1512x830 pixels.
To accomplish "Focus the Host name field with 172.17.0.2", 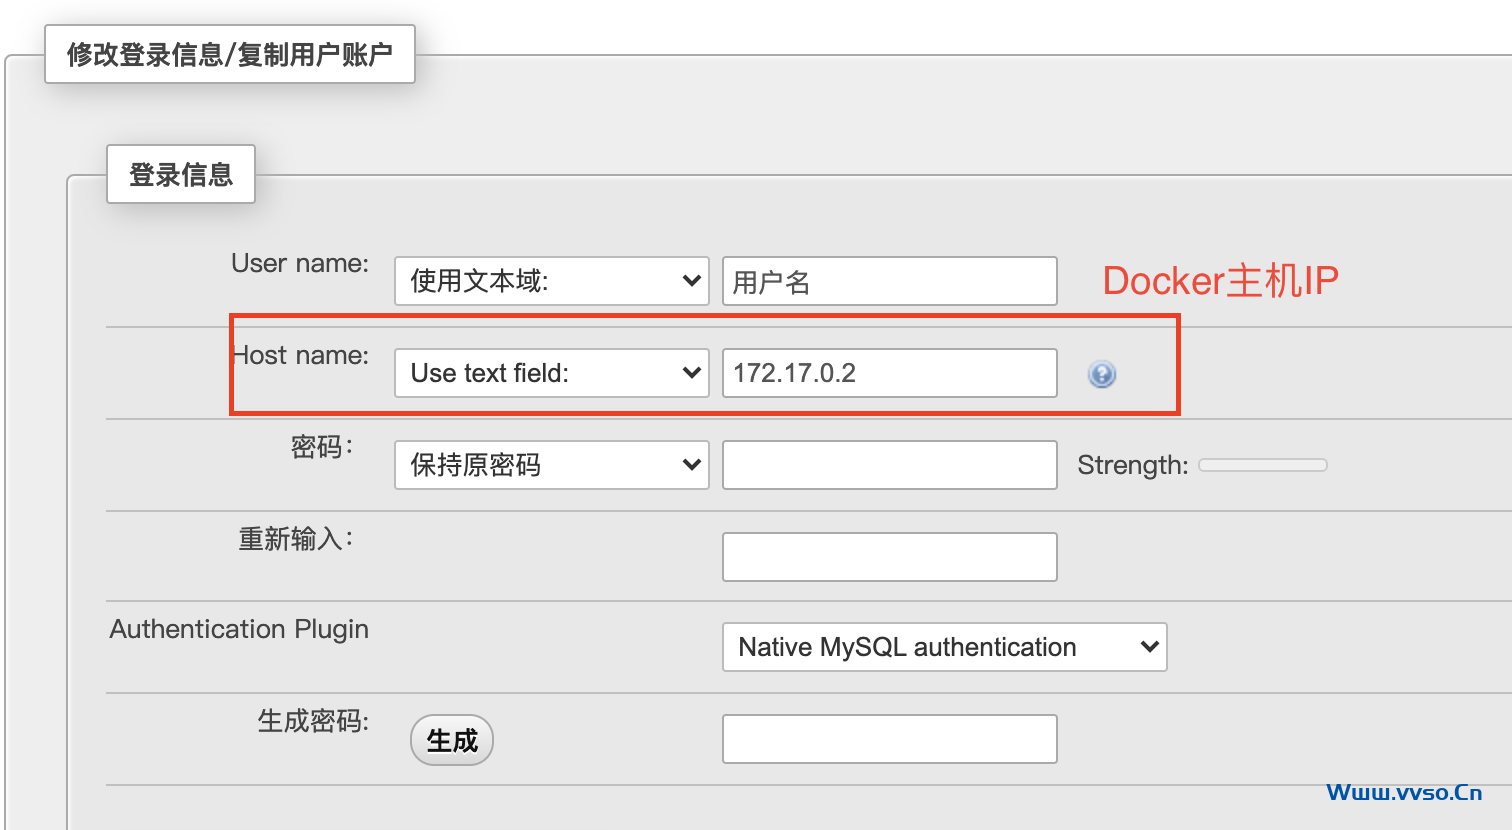I will coord(890,373).
